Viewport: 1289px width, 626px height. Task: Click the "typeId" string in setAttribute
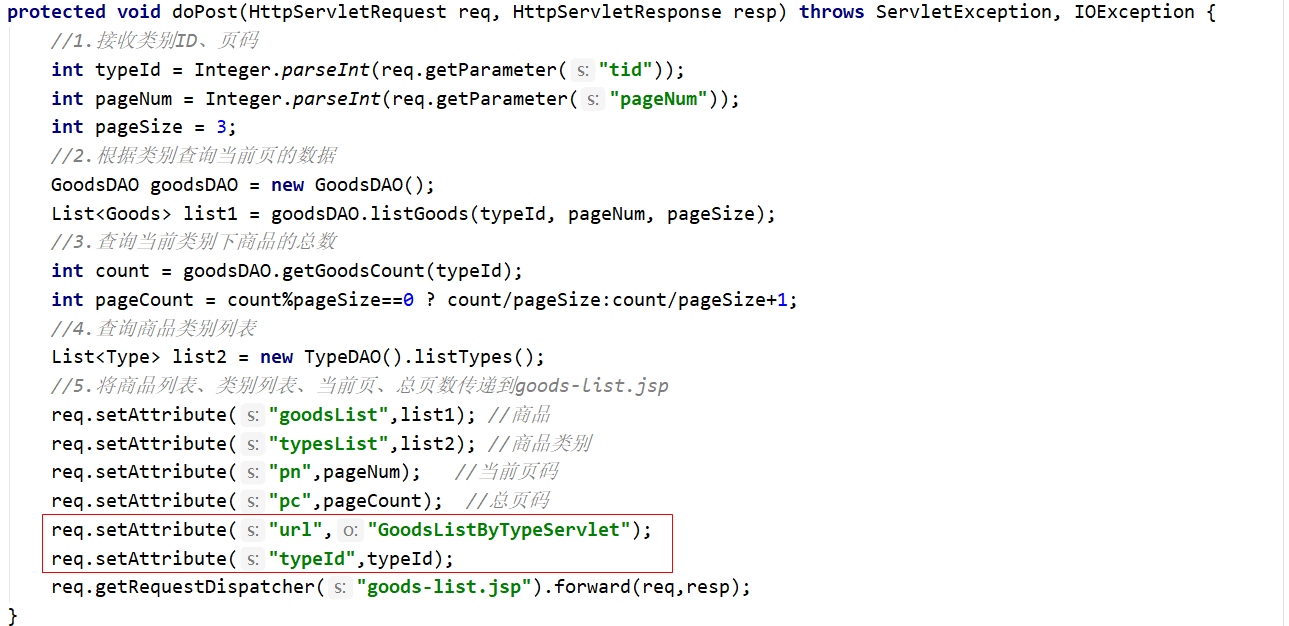click(312, 559)
